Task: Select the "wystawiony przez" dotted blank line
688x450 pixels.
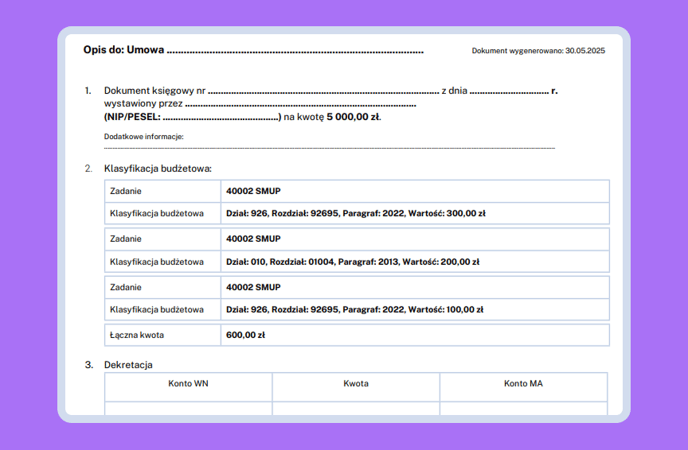Action: (x=300, y=103)
